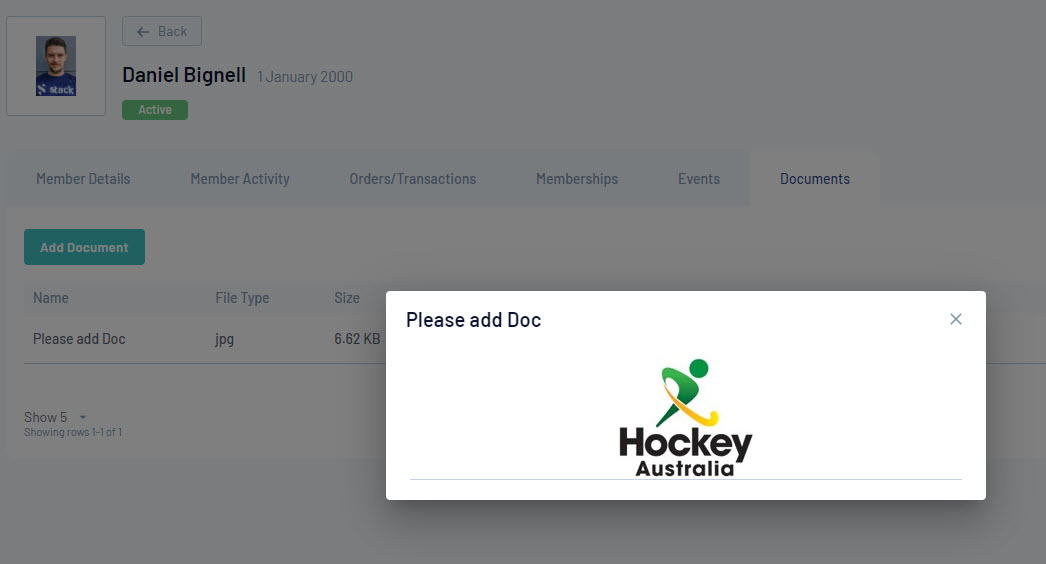This screenshot has width=1046, height=564.
Task: Click Daniel Bignell's profile photo
Action: click(x=56, y=66)
